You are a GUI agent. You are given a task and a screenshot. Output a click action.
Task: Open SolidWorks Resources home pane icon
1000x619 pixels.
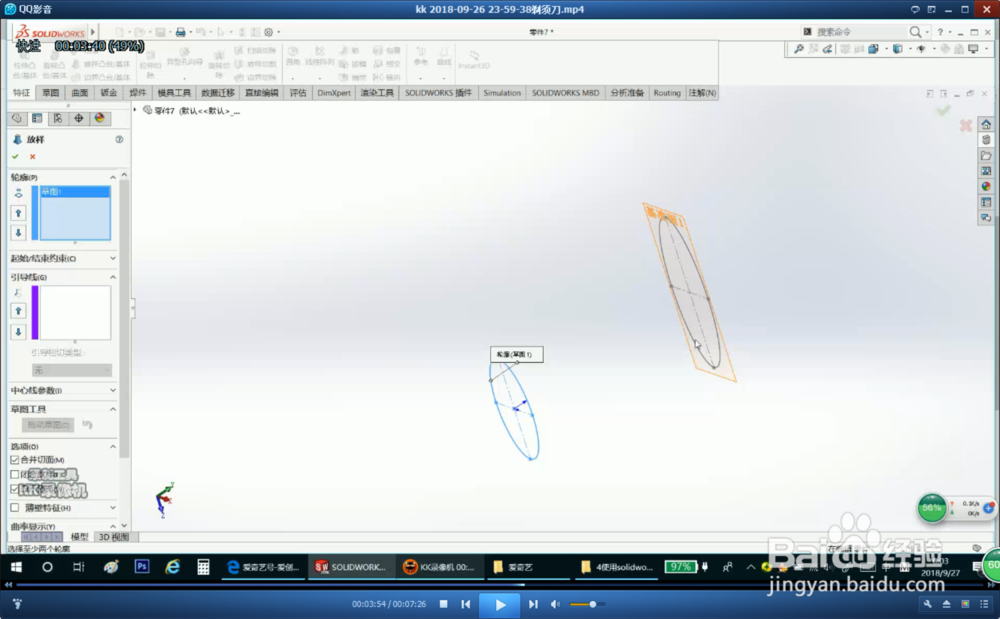[986, 124]
